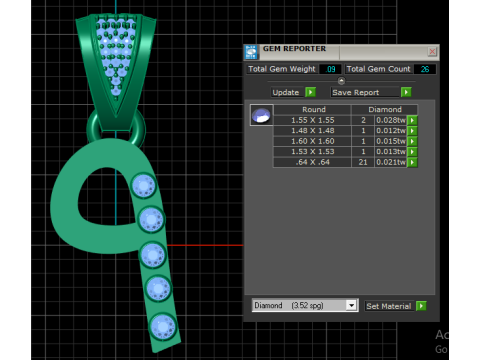Select the Total Gem Weight value field
480x360 pixels.
(x=330, y=69)
